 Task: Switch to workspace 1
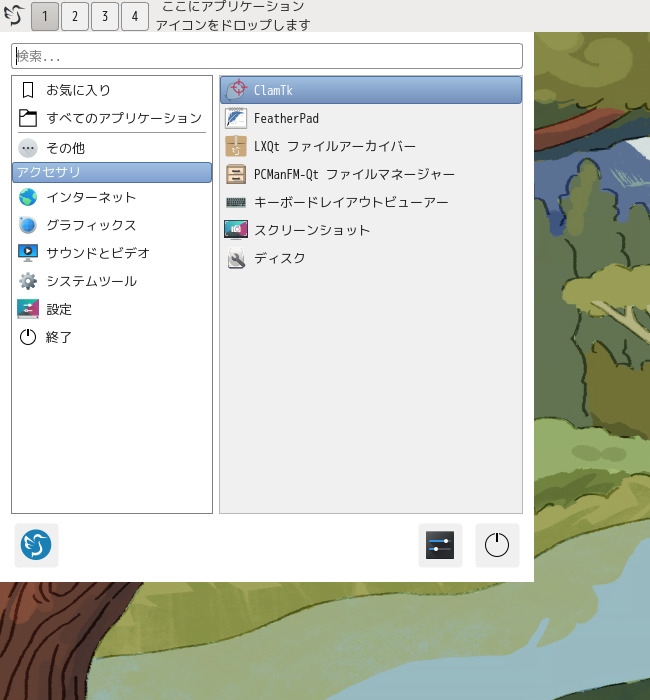click(45, 17)
